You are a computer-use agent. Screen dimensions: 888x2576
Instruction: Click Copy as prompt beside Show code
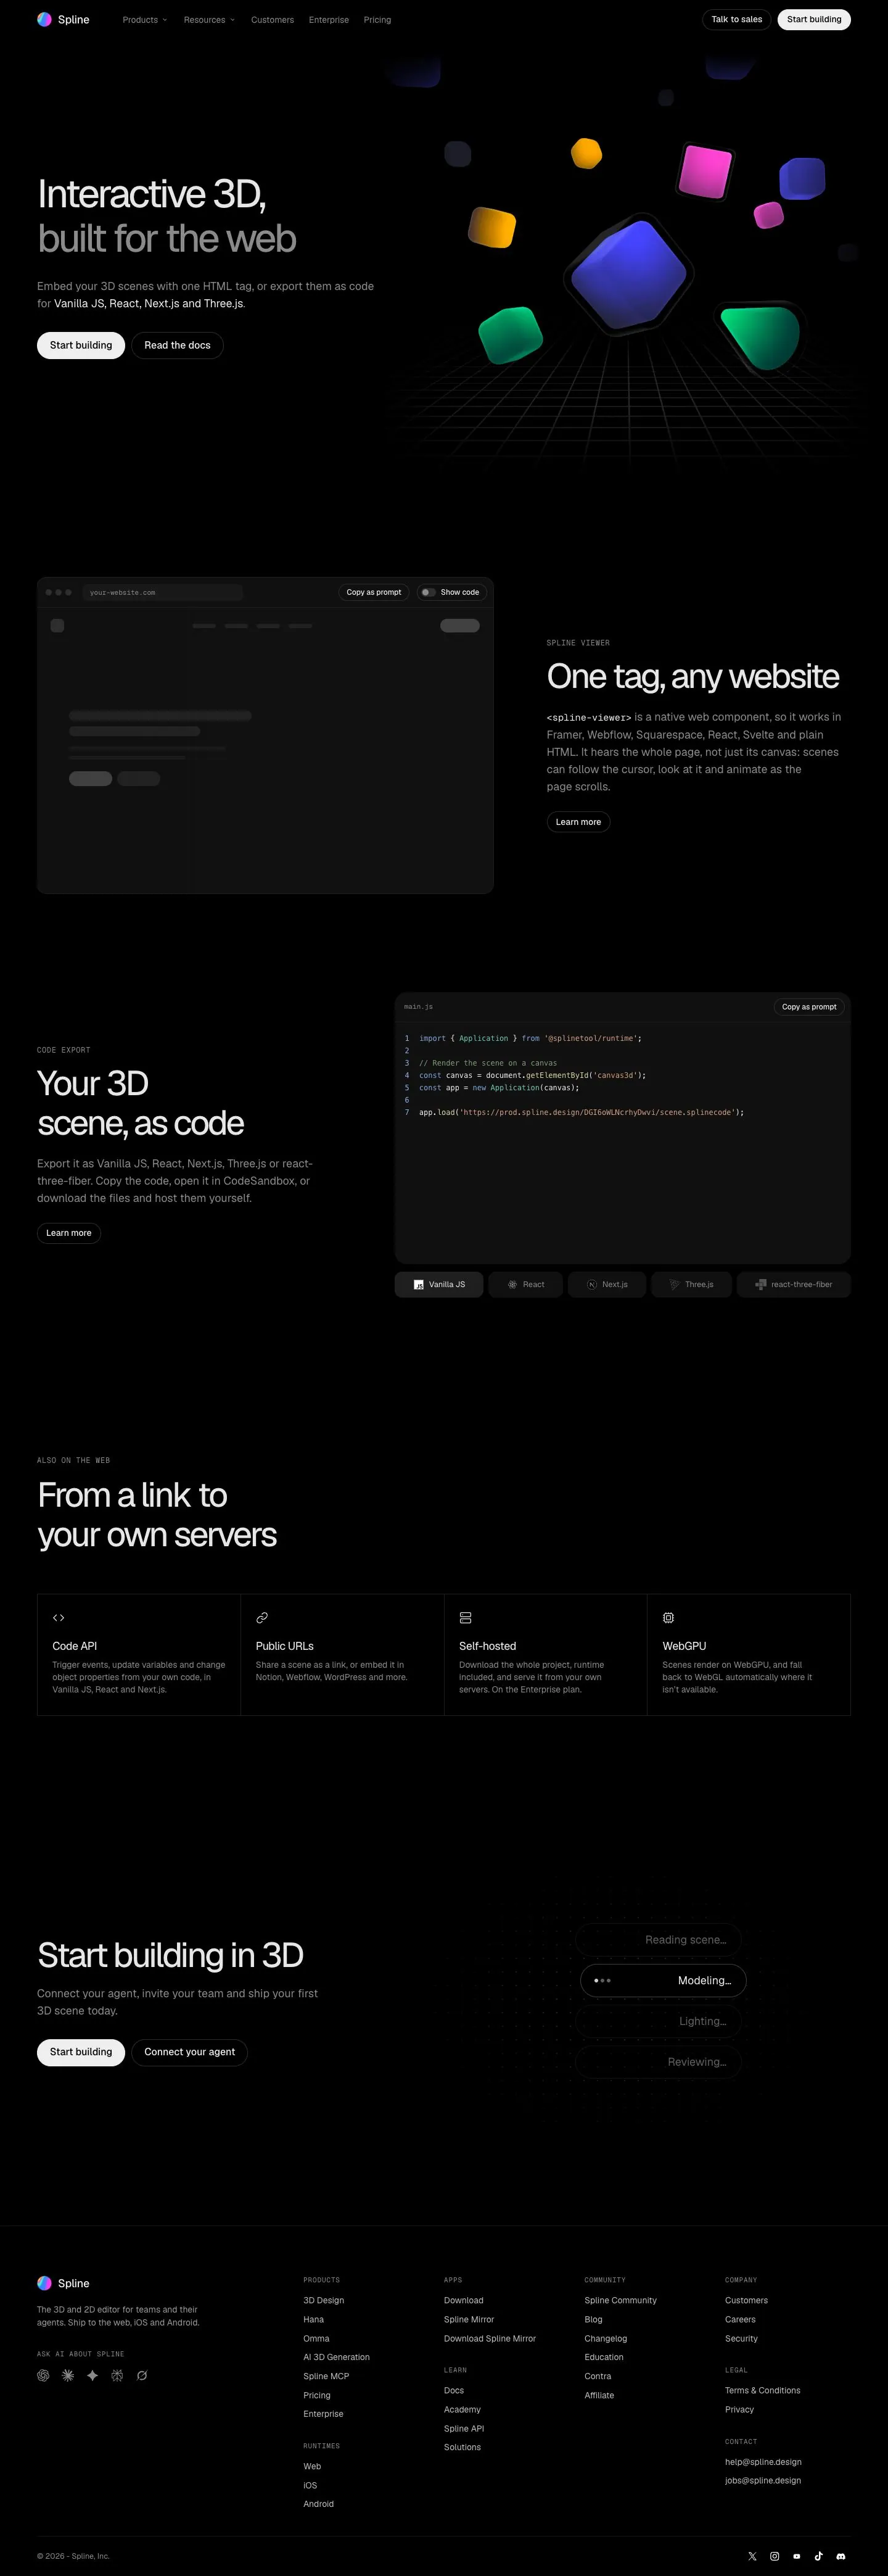click(x=374, y=592)
